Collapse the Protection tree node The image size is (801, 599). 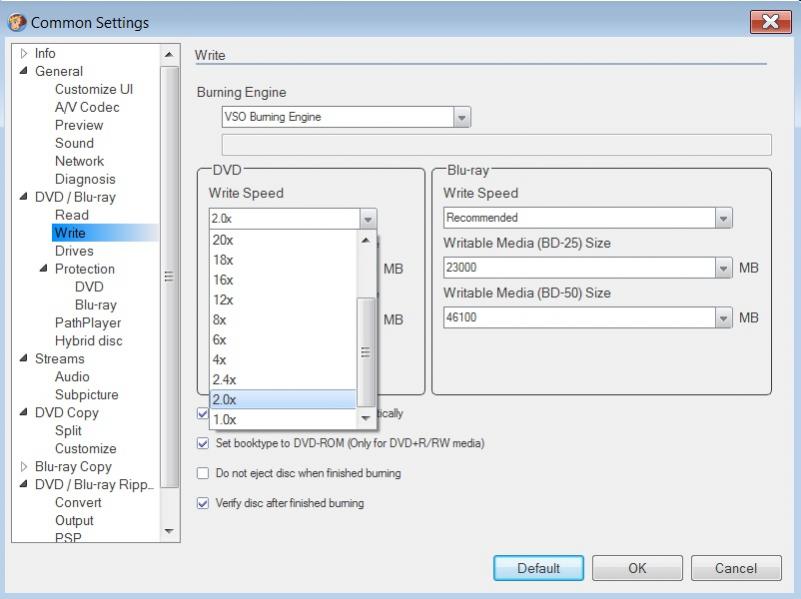(x=44, y=269)
